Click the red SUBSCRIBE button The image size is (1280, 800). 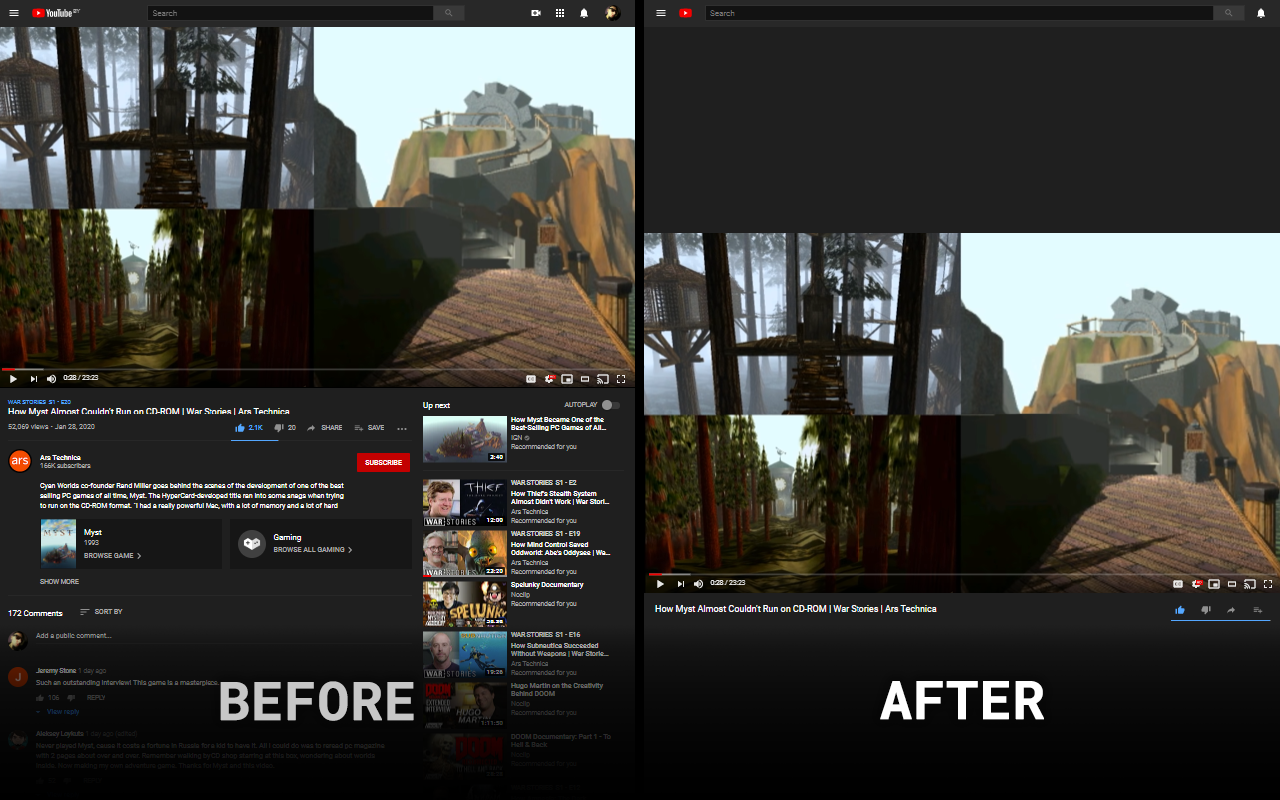[x=383, y=462]
